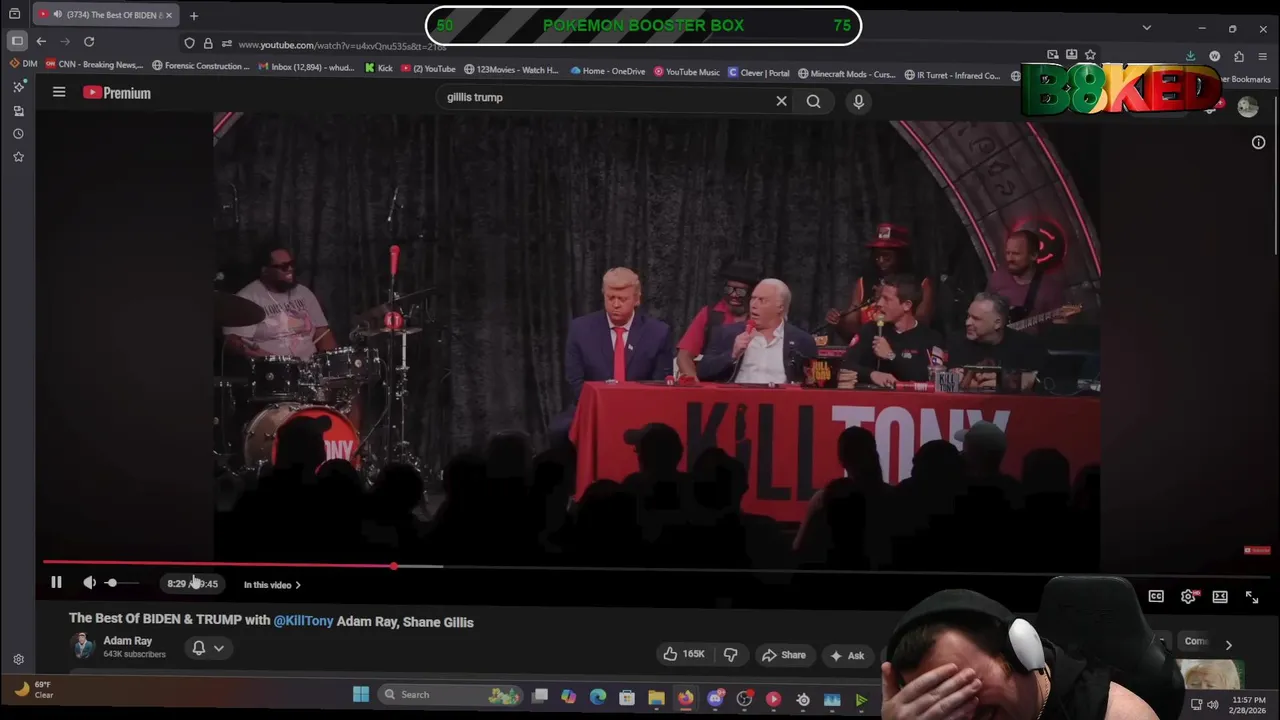Go back with the browser back arrow
This screenshot has height=720, width=1280.
coord(41,41)
